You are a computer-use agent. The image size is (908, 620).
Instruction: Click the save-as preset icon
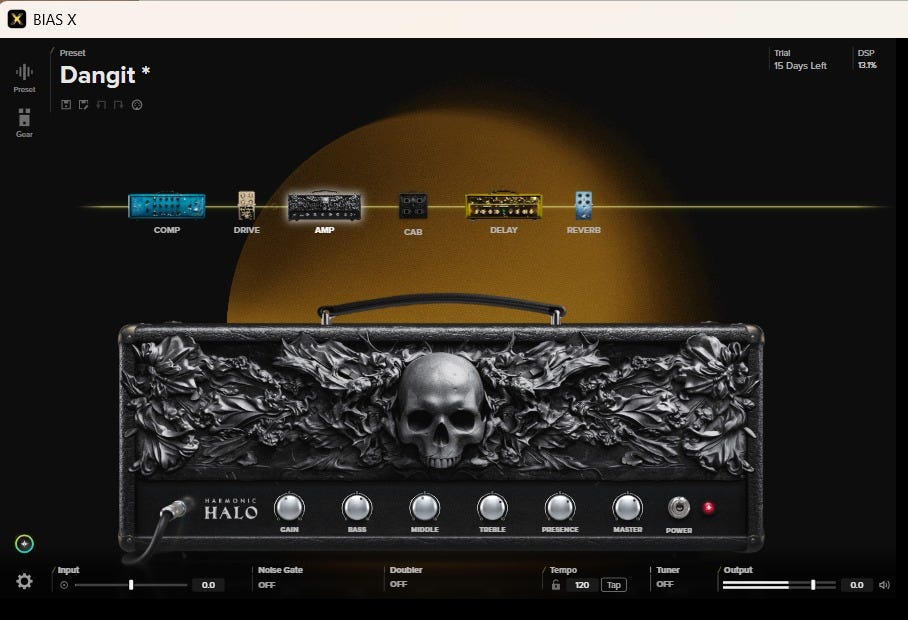point(83,105)
